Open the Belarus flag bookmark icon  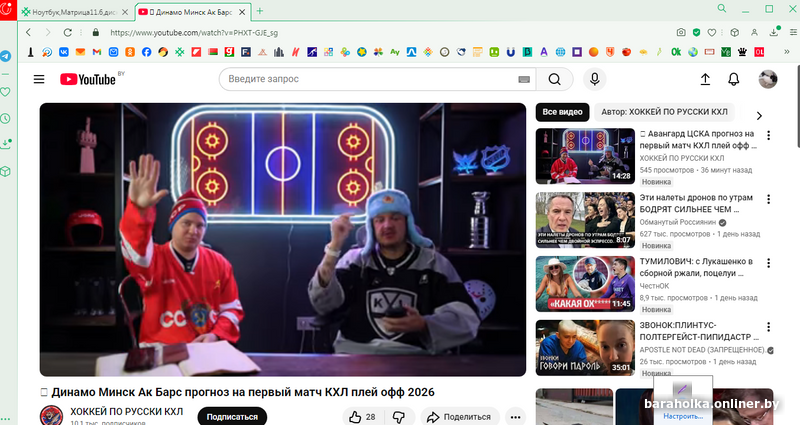point(213,52)
